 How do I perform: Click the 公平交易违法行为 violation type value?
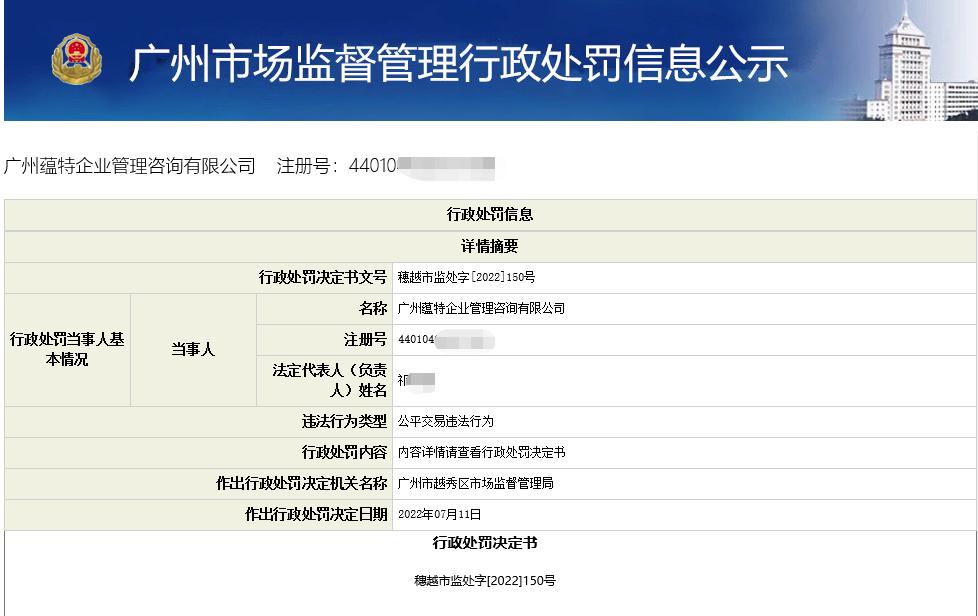[445, 421]
